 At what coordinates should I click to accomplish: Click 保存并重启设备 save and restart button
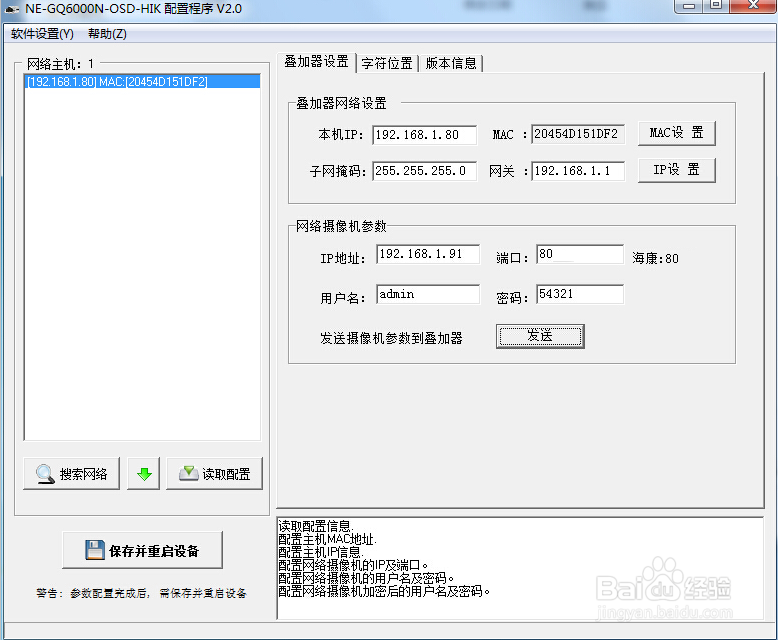pos(142,550)
